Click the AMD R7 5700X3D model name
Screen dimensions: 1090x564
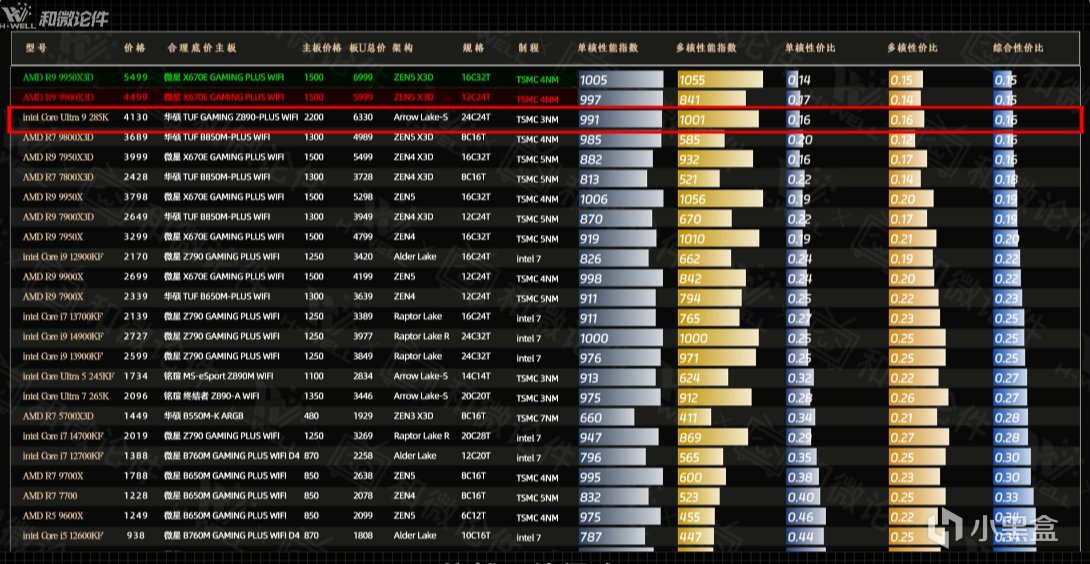58,416
